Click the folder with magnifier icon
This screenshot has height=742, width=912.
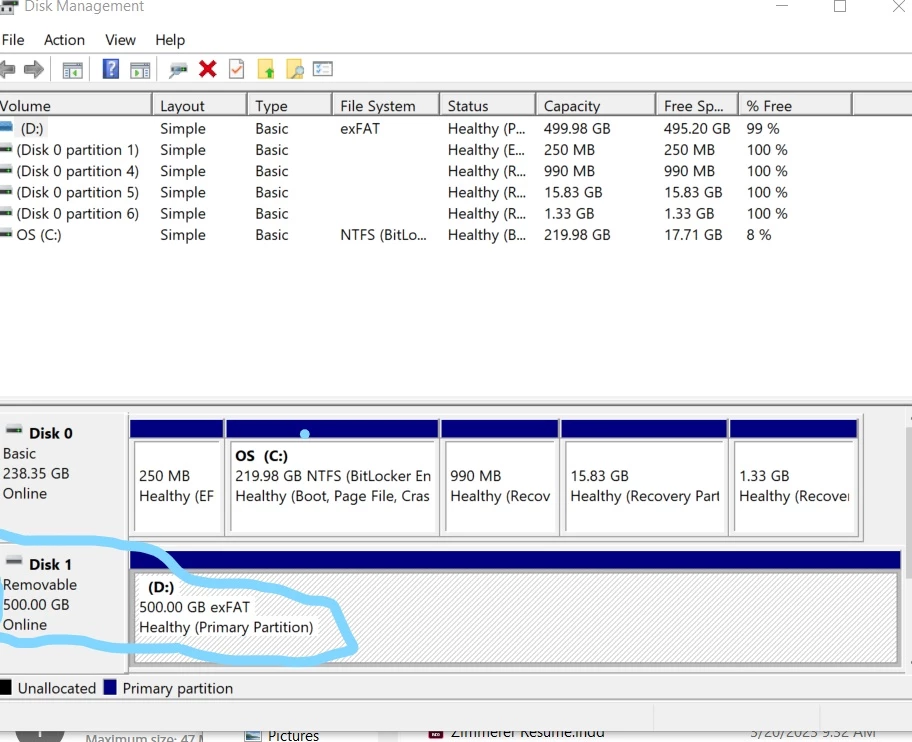pos(295,69)
